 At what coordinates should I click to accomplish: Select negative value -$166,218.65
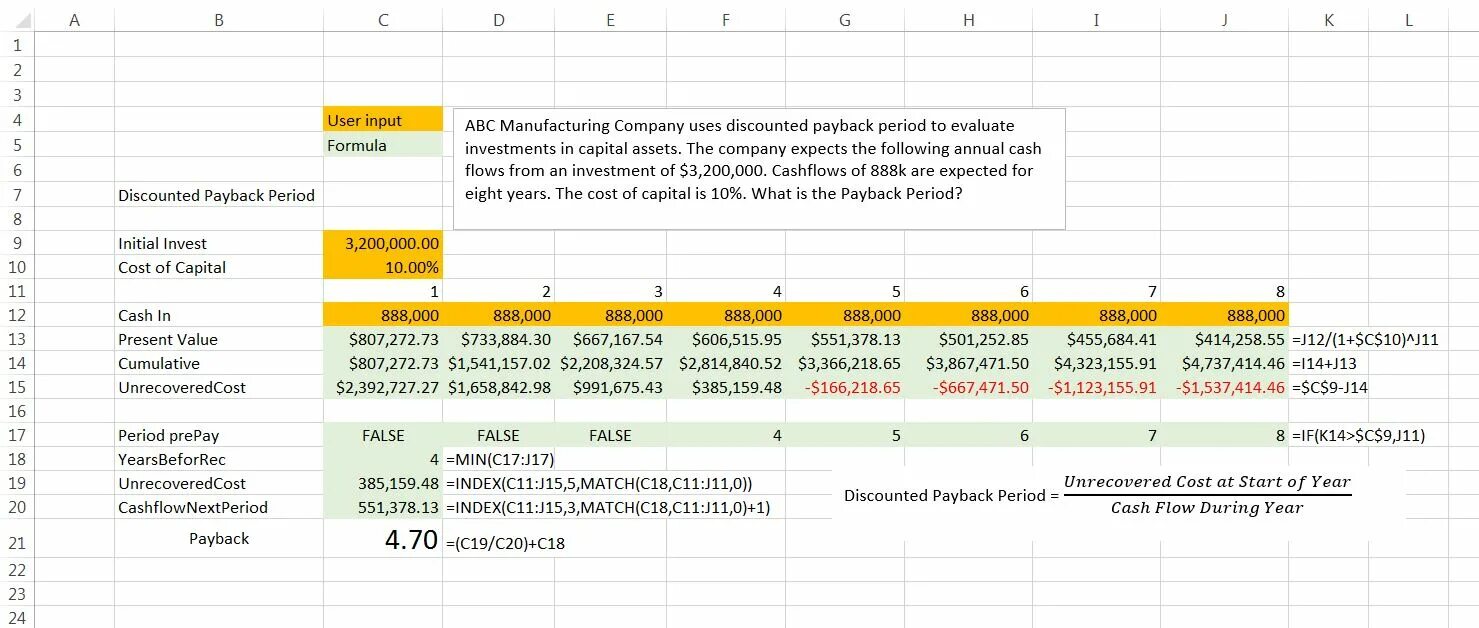[x=844, y=387]
